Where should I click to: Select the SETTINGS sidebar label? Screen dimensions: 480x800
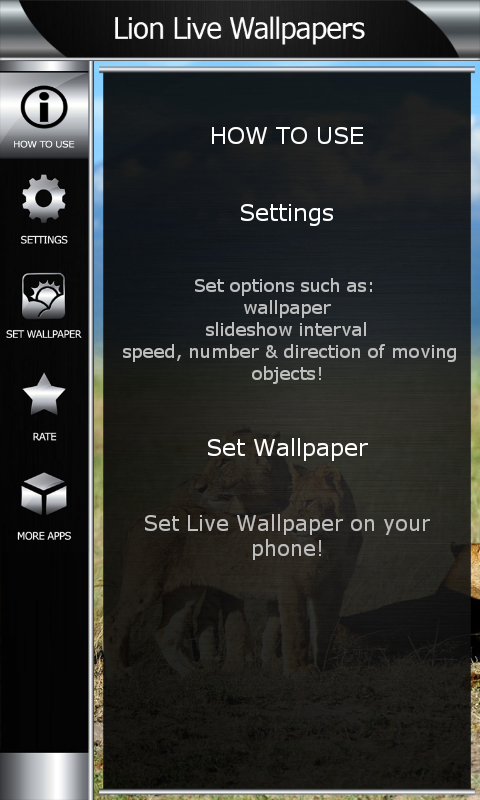44,240
